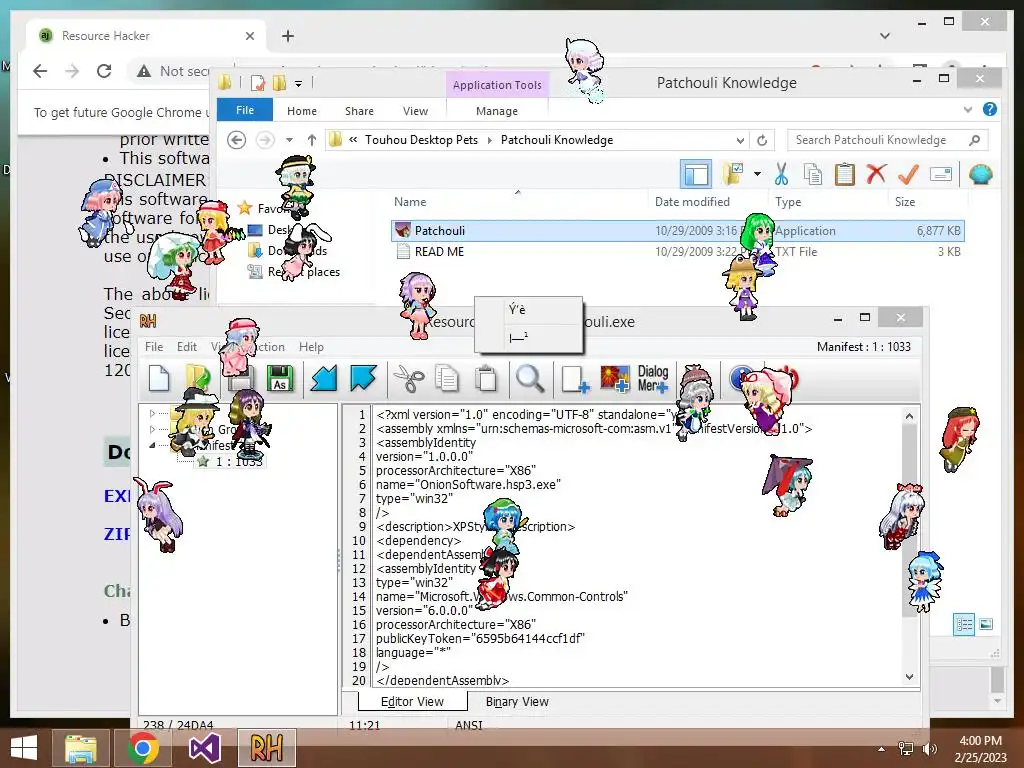Open Chrome tab search chevron
The height and width of the screenshot is (768, 1024).
tap(885, 36)
